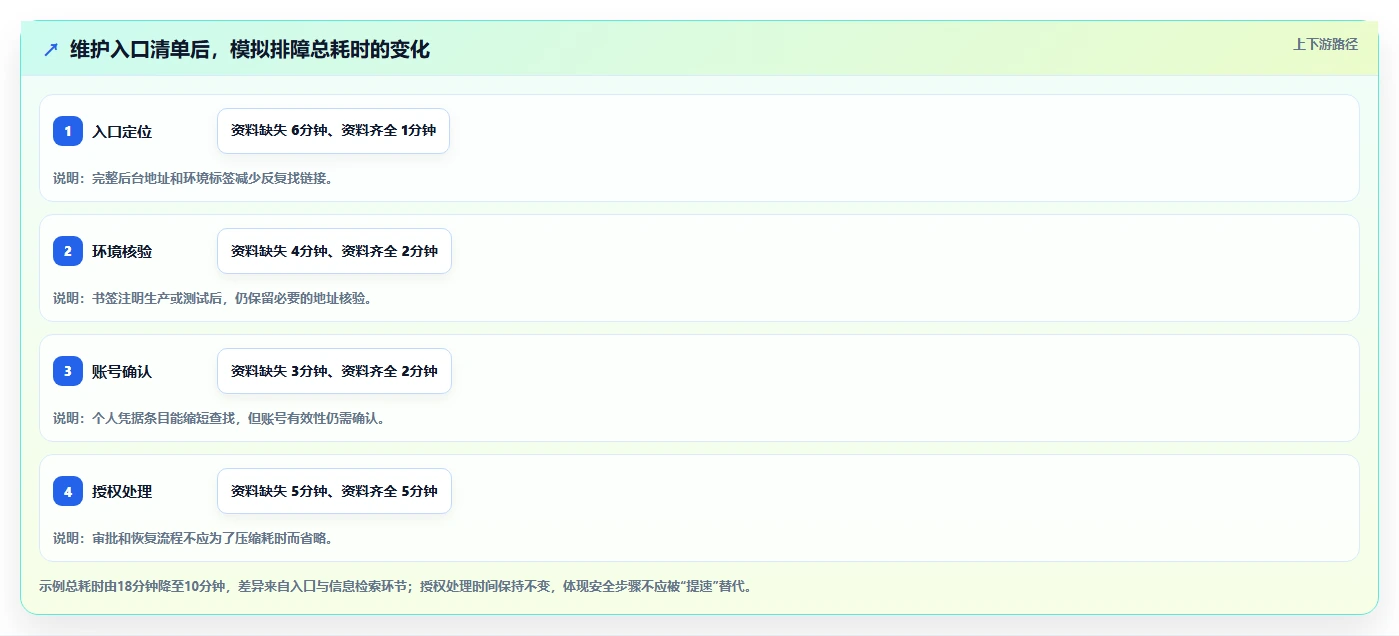Select the step number 4 badge
Image resolution: width=1399 pixels, height=636 pixels.
[68, 491]
